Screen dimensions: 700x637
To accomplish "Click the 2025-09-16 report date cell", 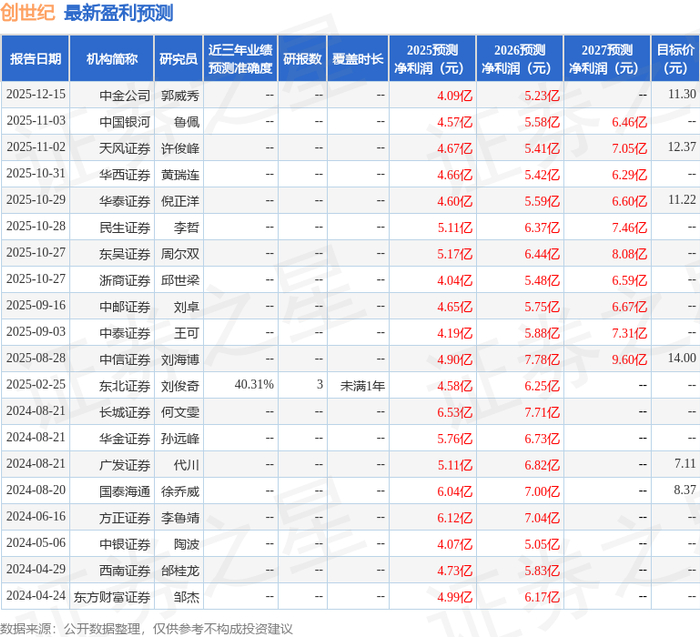I will click(x=36, y=305).
